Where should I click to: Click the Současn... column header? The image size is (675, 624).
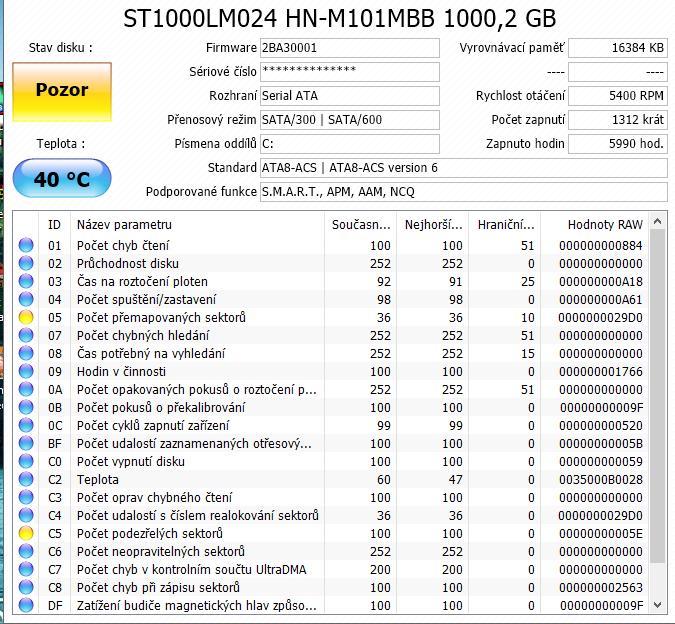coord(360,225)
